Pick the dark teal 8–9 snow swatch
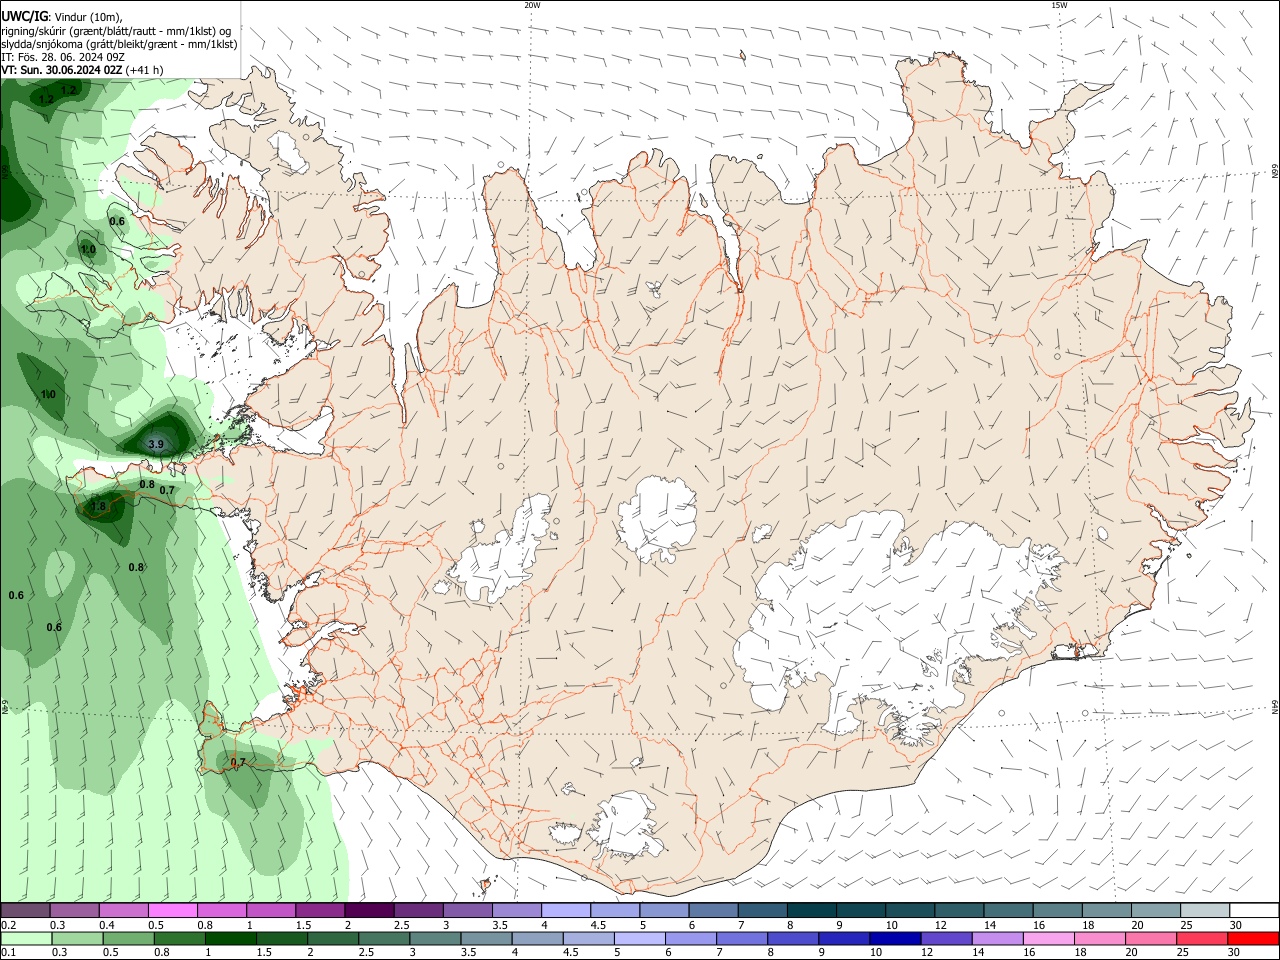 [x=812, y=911]
